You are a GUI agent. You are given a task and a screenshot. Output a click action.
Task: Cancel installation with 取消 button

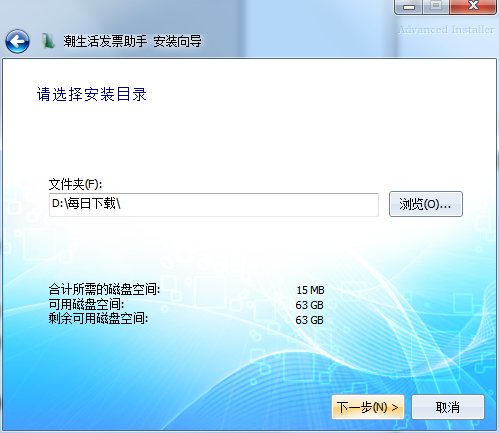(448, 407)
